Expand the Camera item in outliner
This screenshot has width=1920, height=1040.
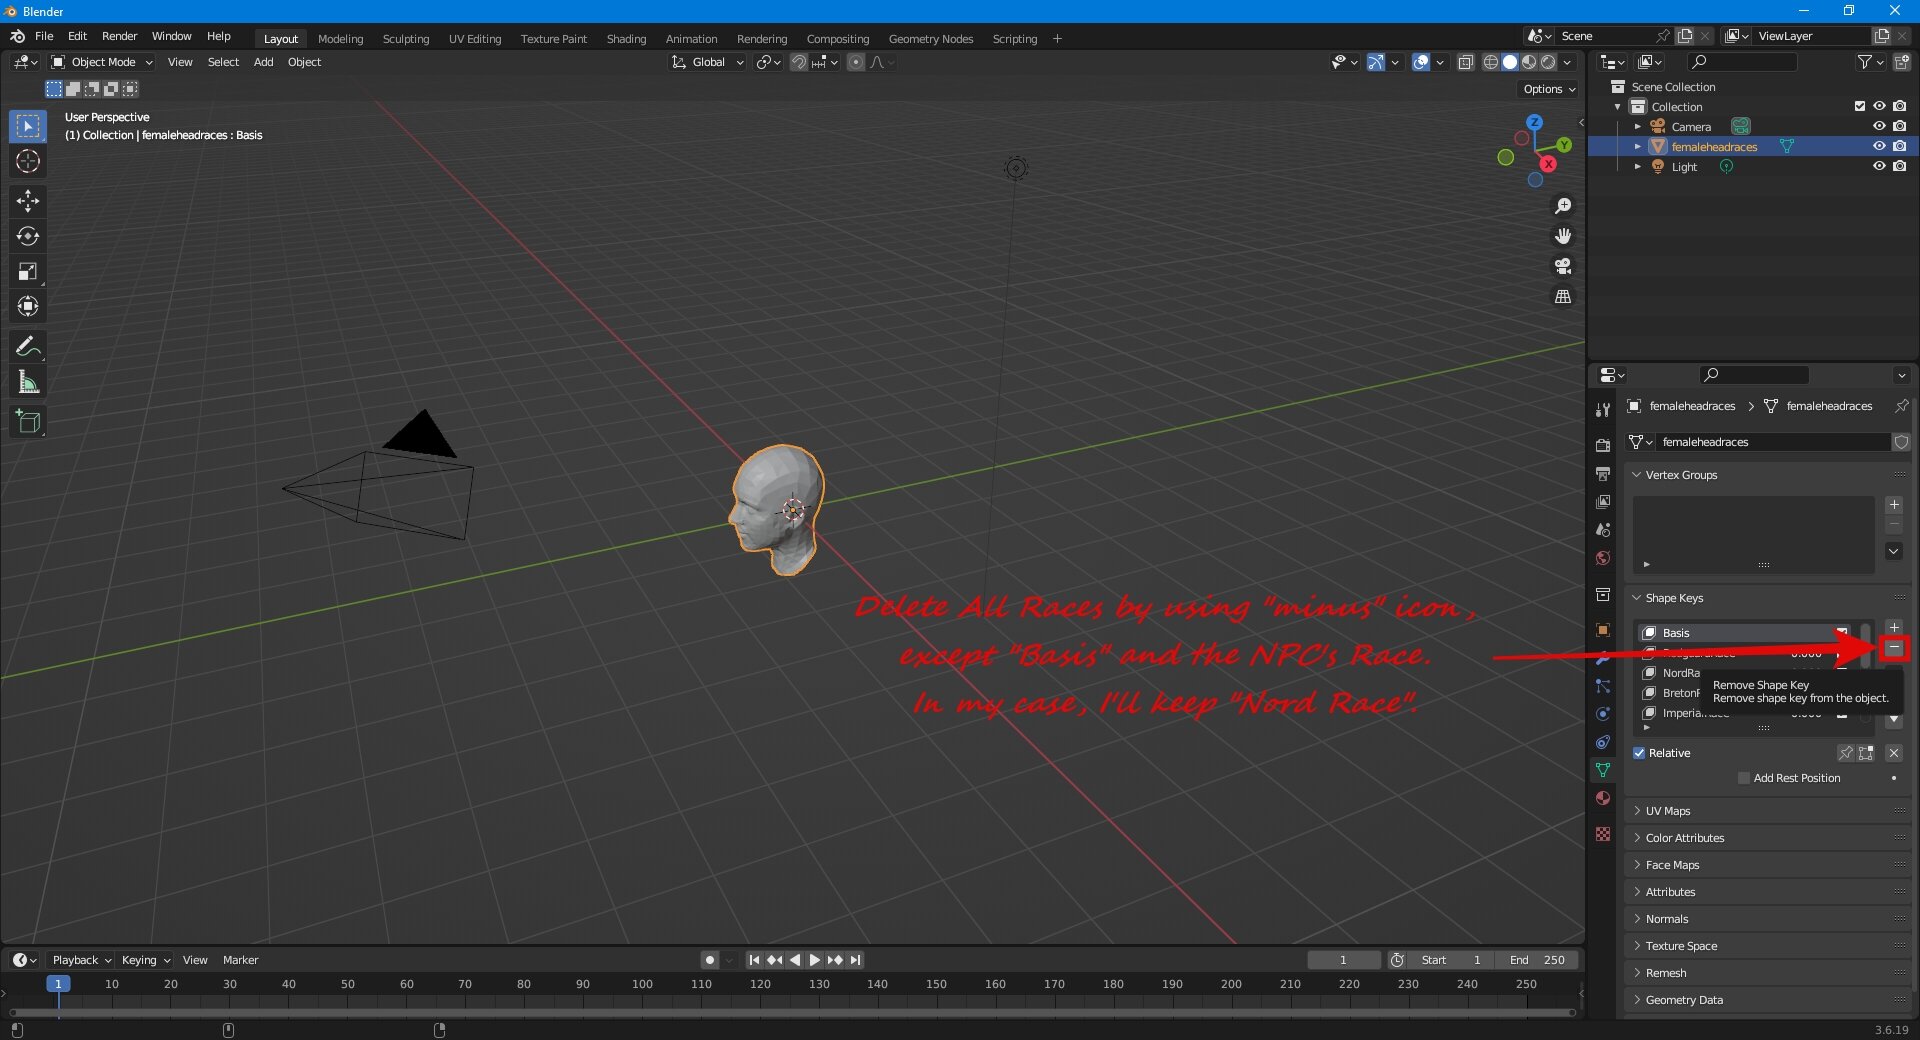1637,127
